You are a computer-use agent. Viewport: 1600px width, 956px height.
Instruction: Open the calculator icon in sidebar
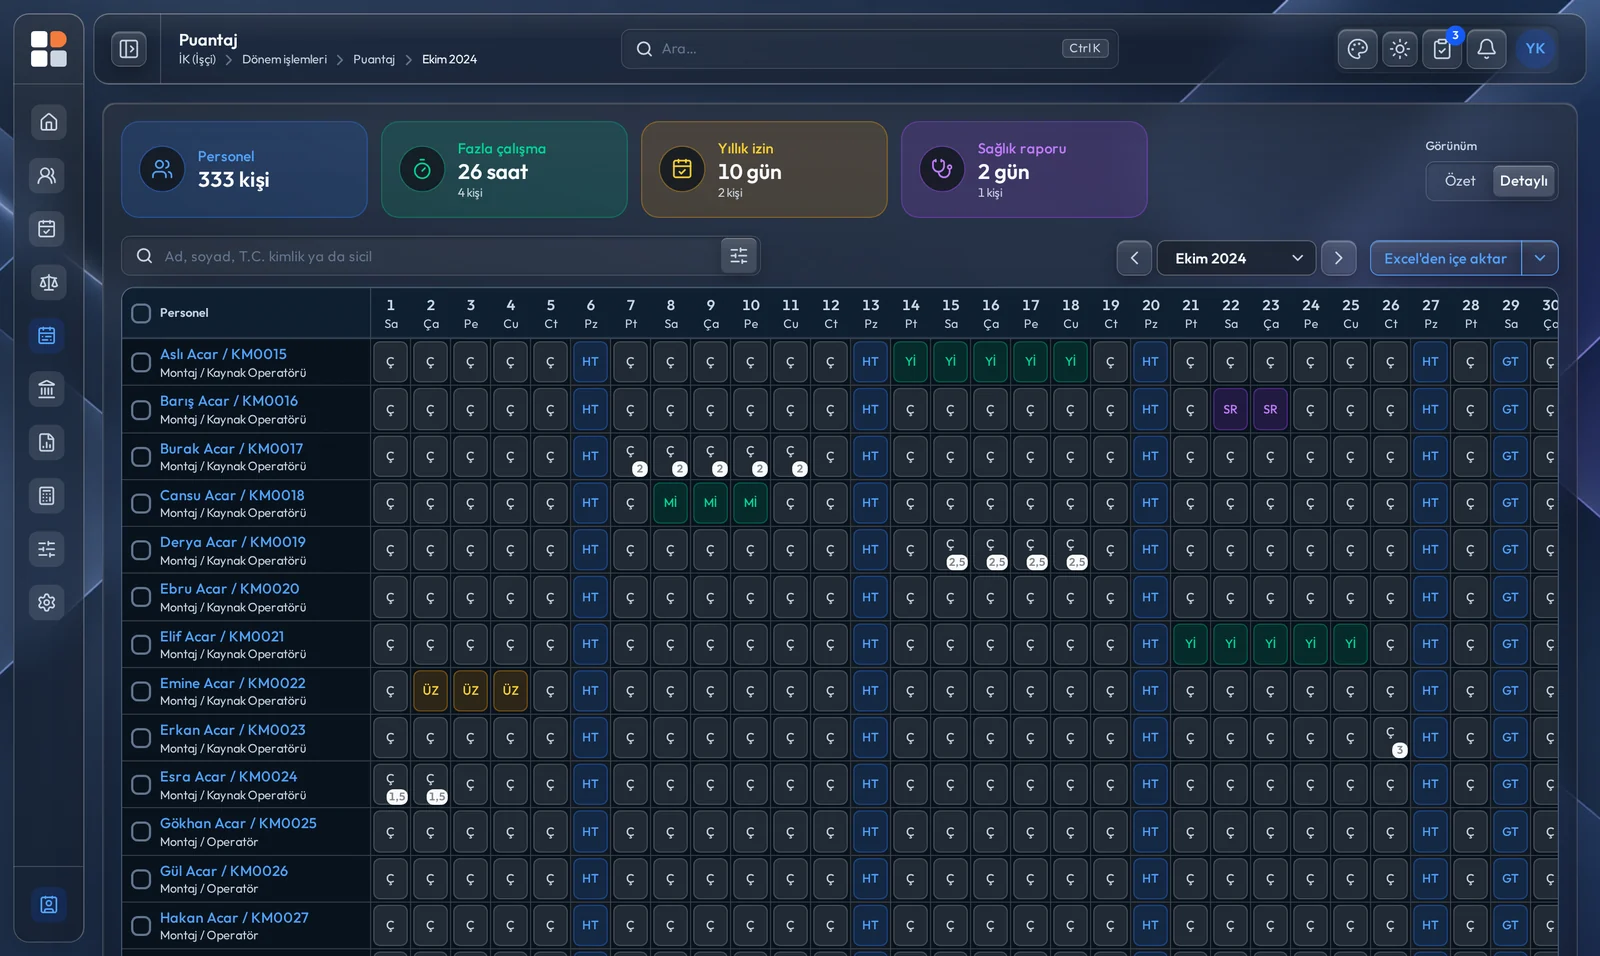(47, 496)
